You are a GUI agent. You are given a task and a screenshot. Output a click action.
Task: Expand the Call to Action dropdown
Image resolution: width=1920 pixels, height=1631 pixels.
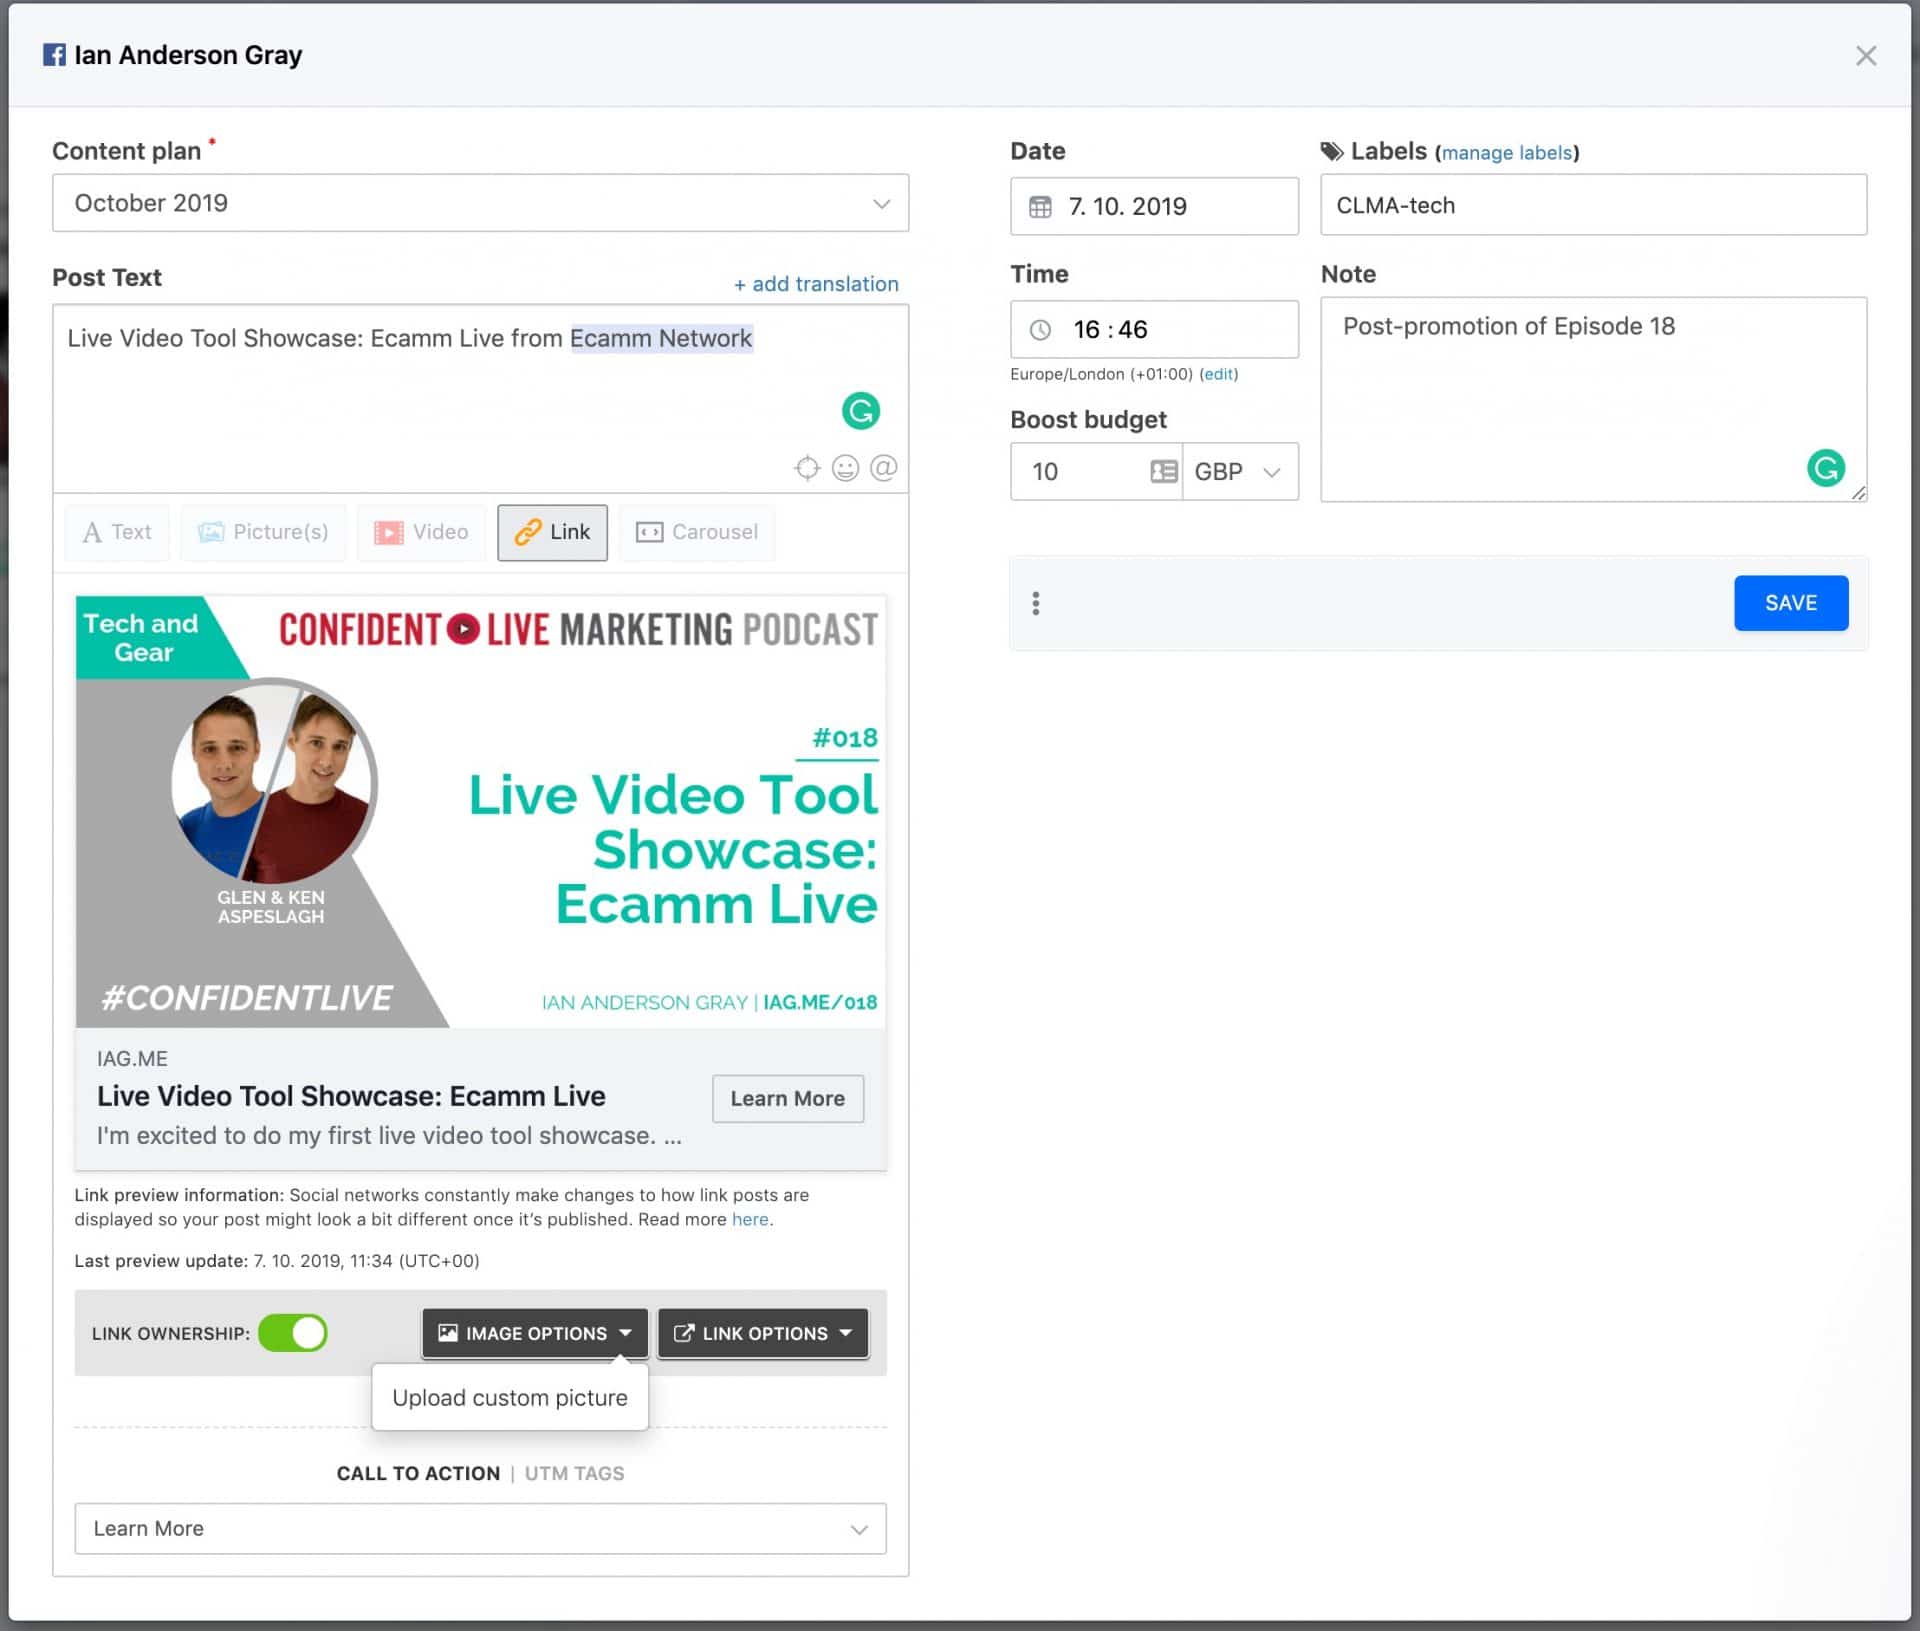click(857, 1527)
